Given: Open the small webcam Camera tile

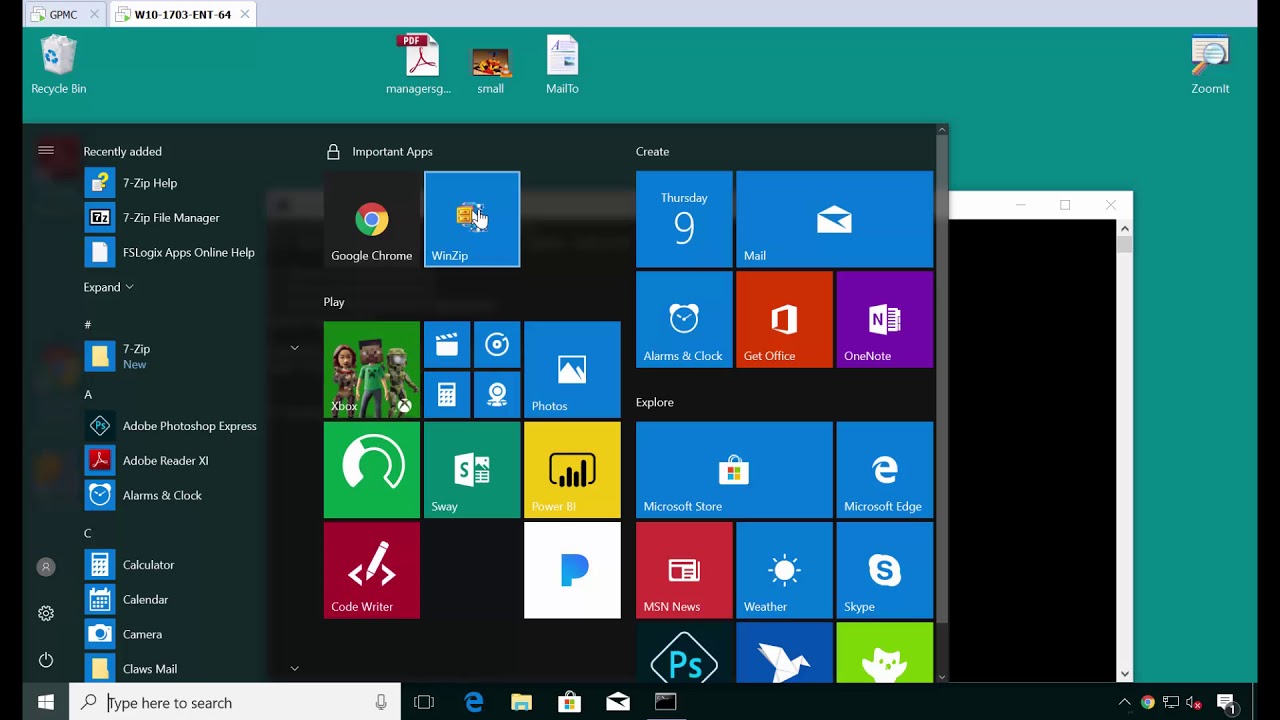Looking at the screenshot, I should coord(497,395).
